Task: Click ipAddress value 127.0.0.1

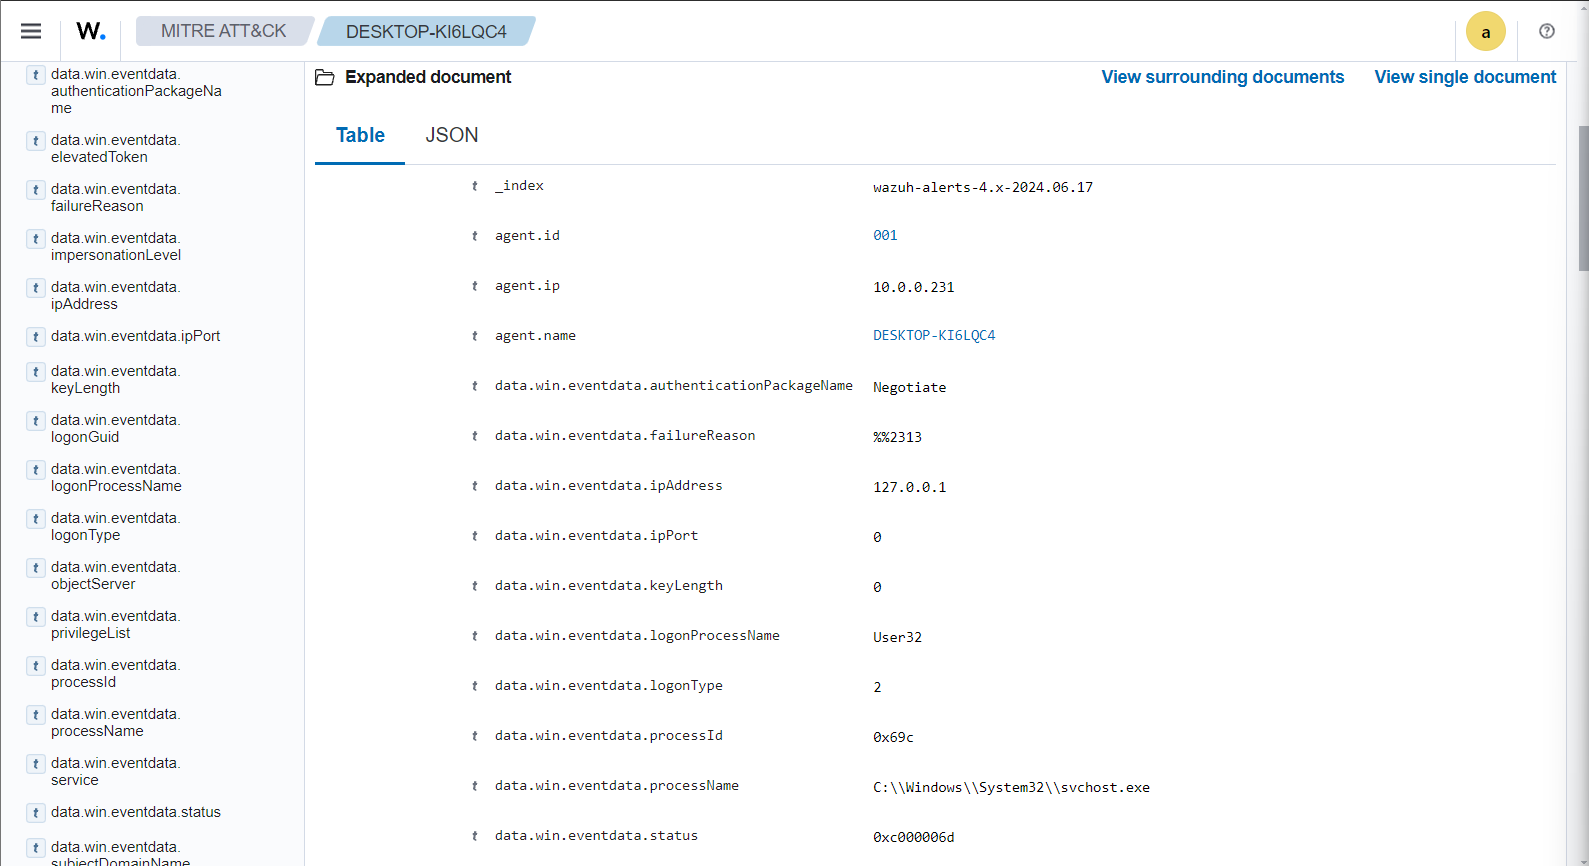Action: pyautogui.click(x=909, y=487)
